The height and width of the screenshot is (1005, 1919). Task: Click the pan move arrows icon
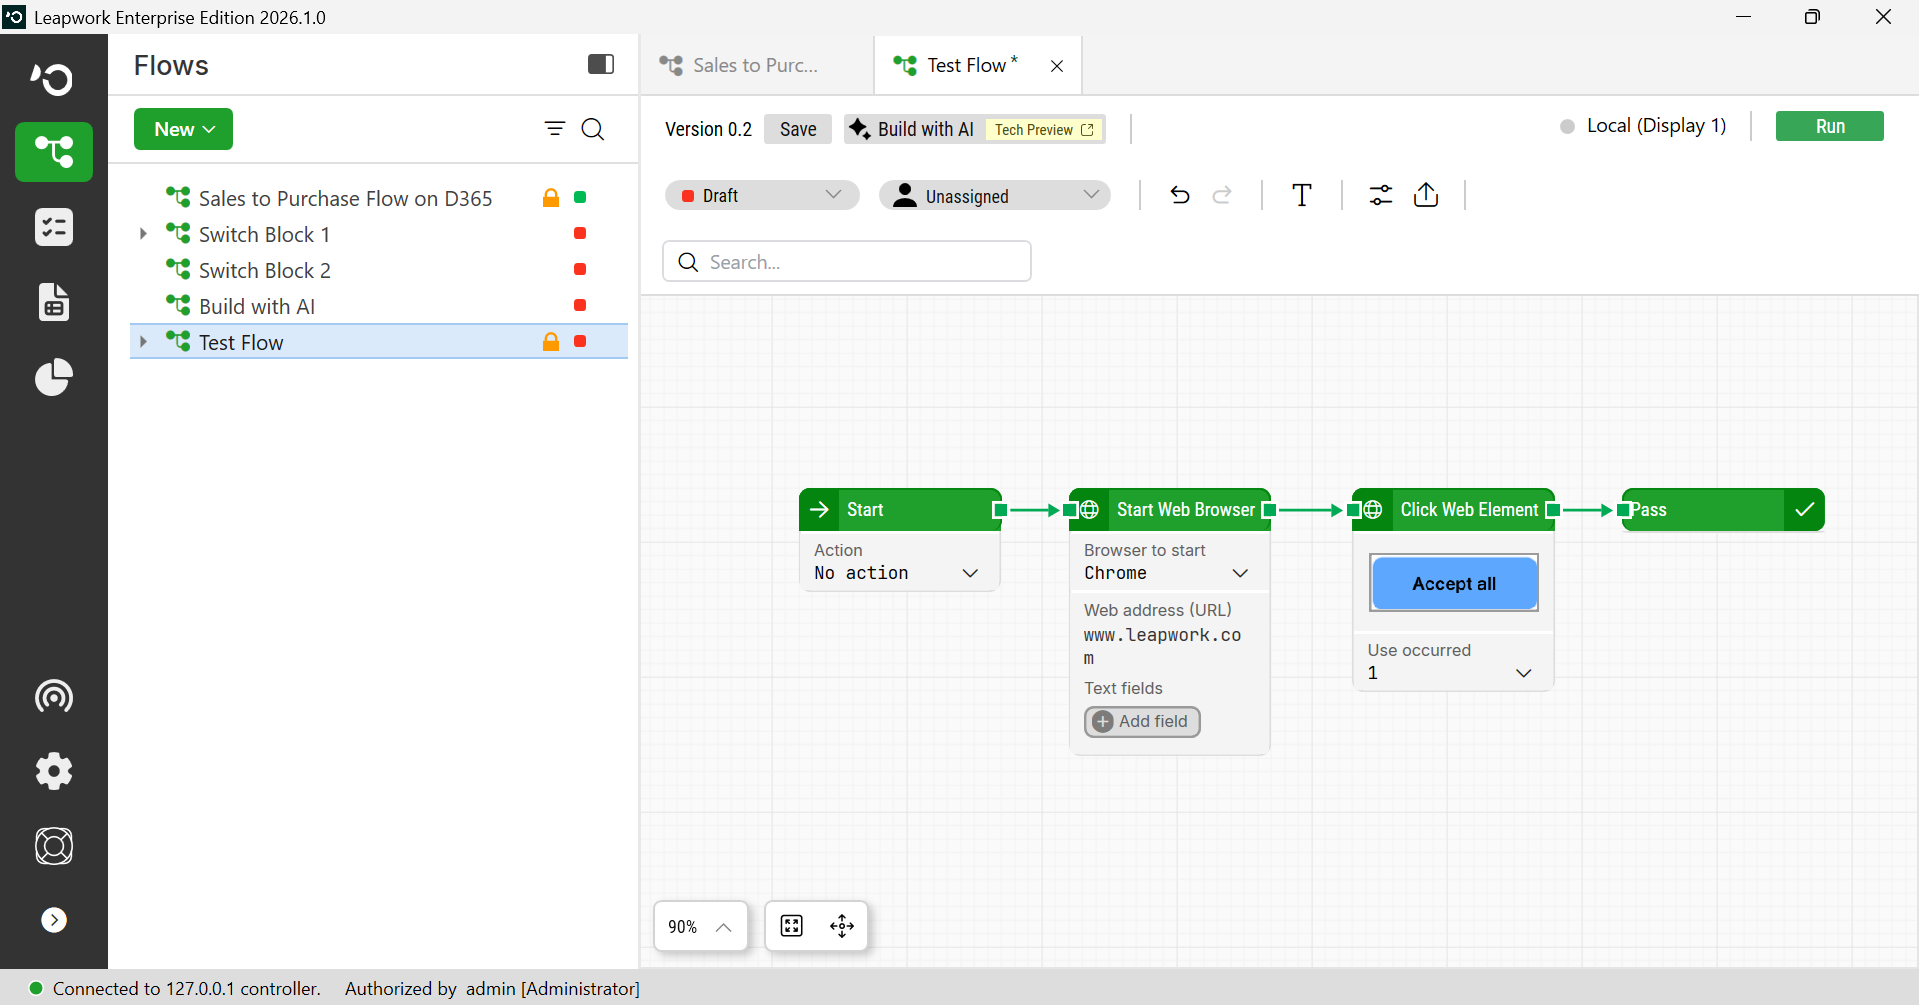coord(842,926)
